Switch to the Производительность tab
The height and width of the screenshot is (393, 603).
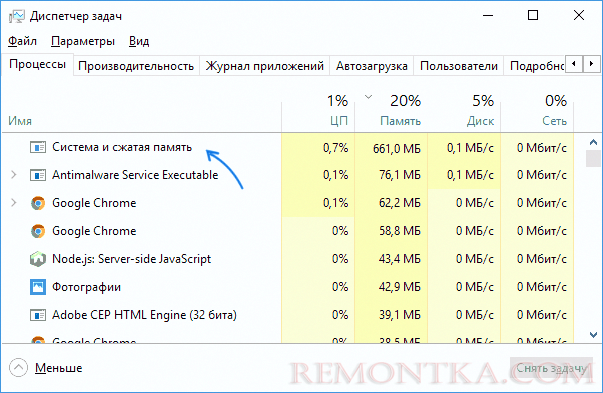(136, 66)
